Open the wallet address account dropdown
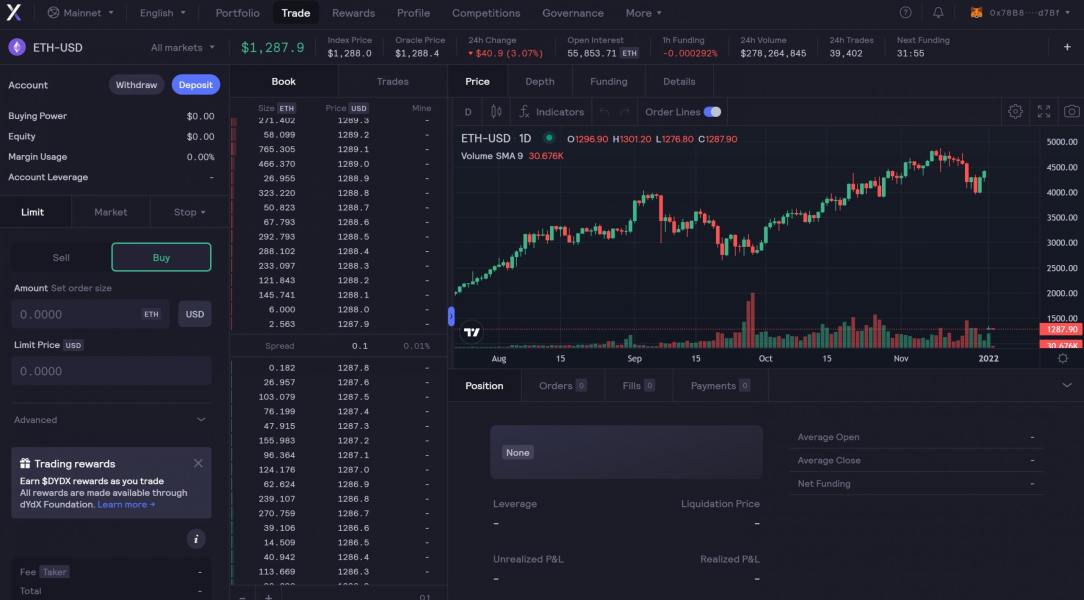The image size is (1084, 600). pos(1030,12)
